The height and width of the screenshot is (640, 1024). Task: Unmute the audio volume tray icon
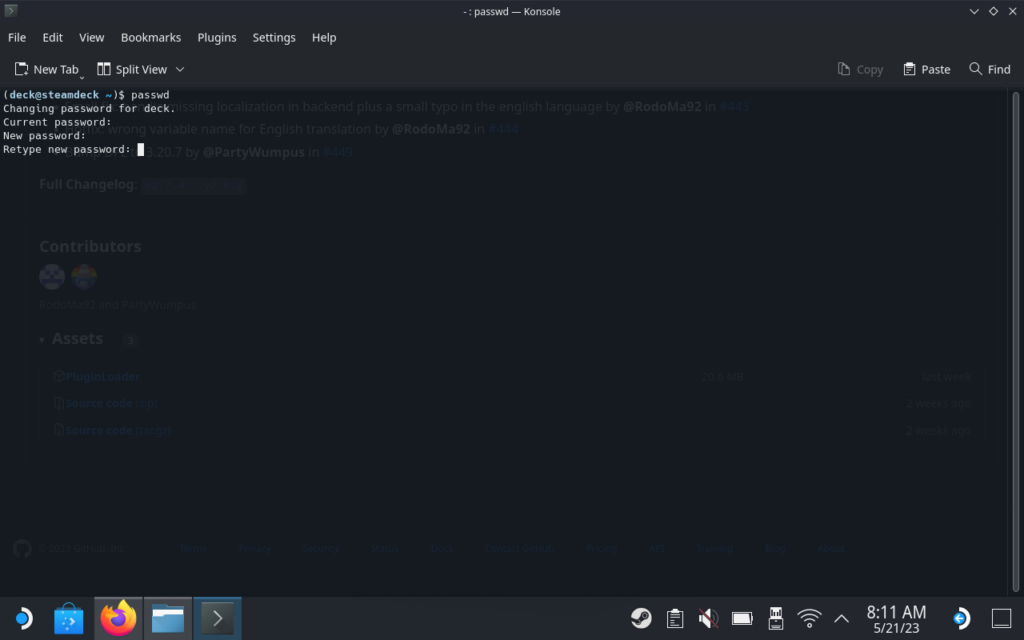pos(708,619)
